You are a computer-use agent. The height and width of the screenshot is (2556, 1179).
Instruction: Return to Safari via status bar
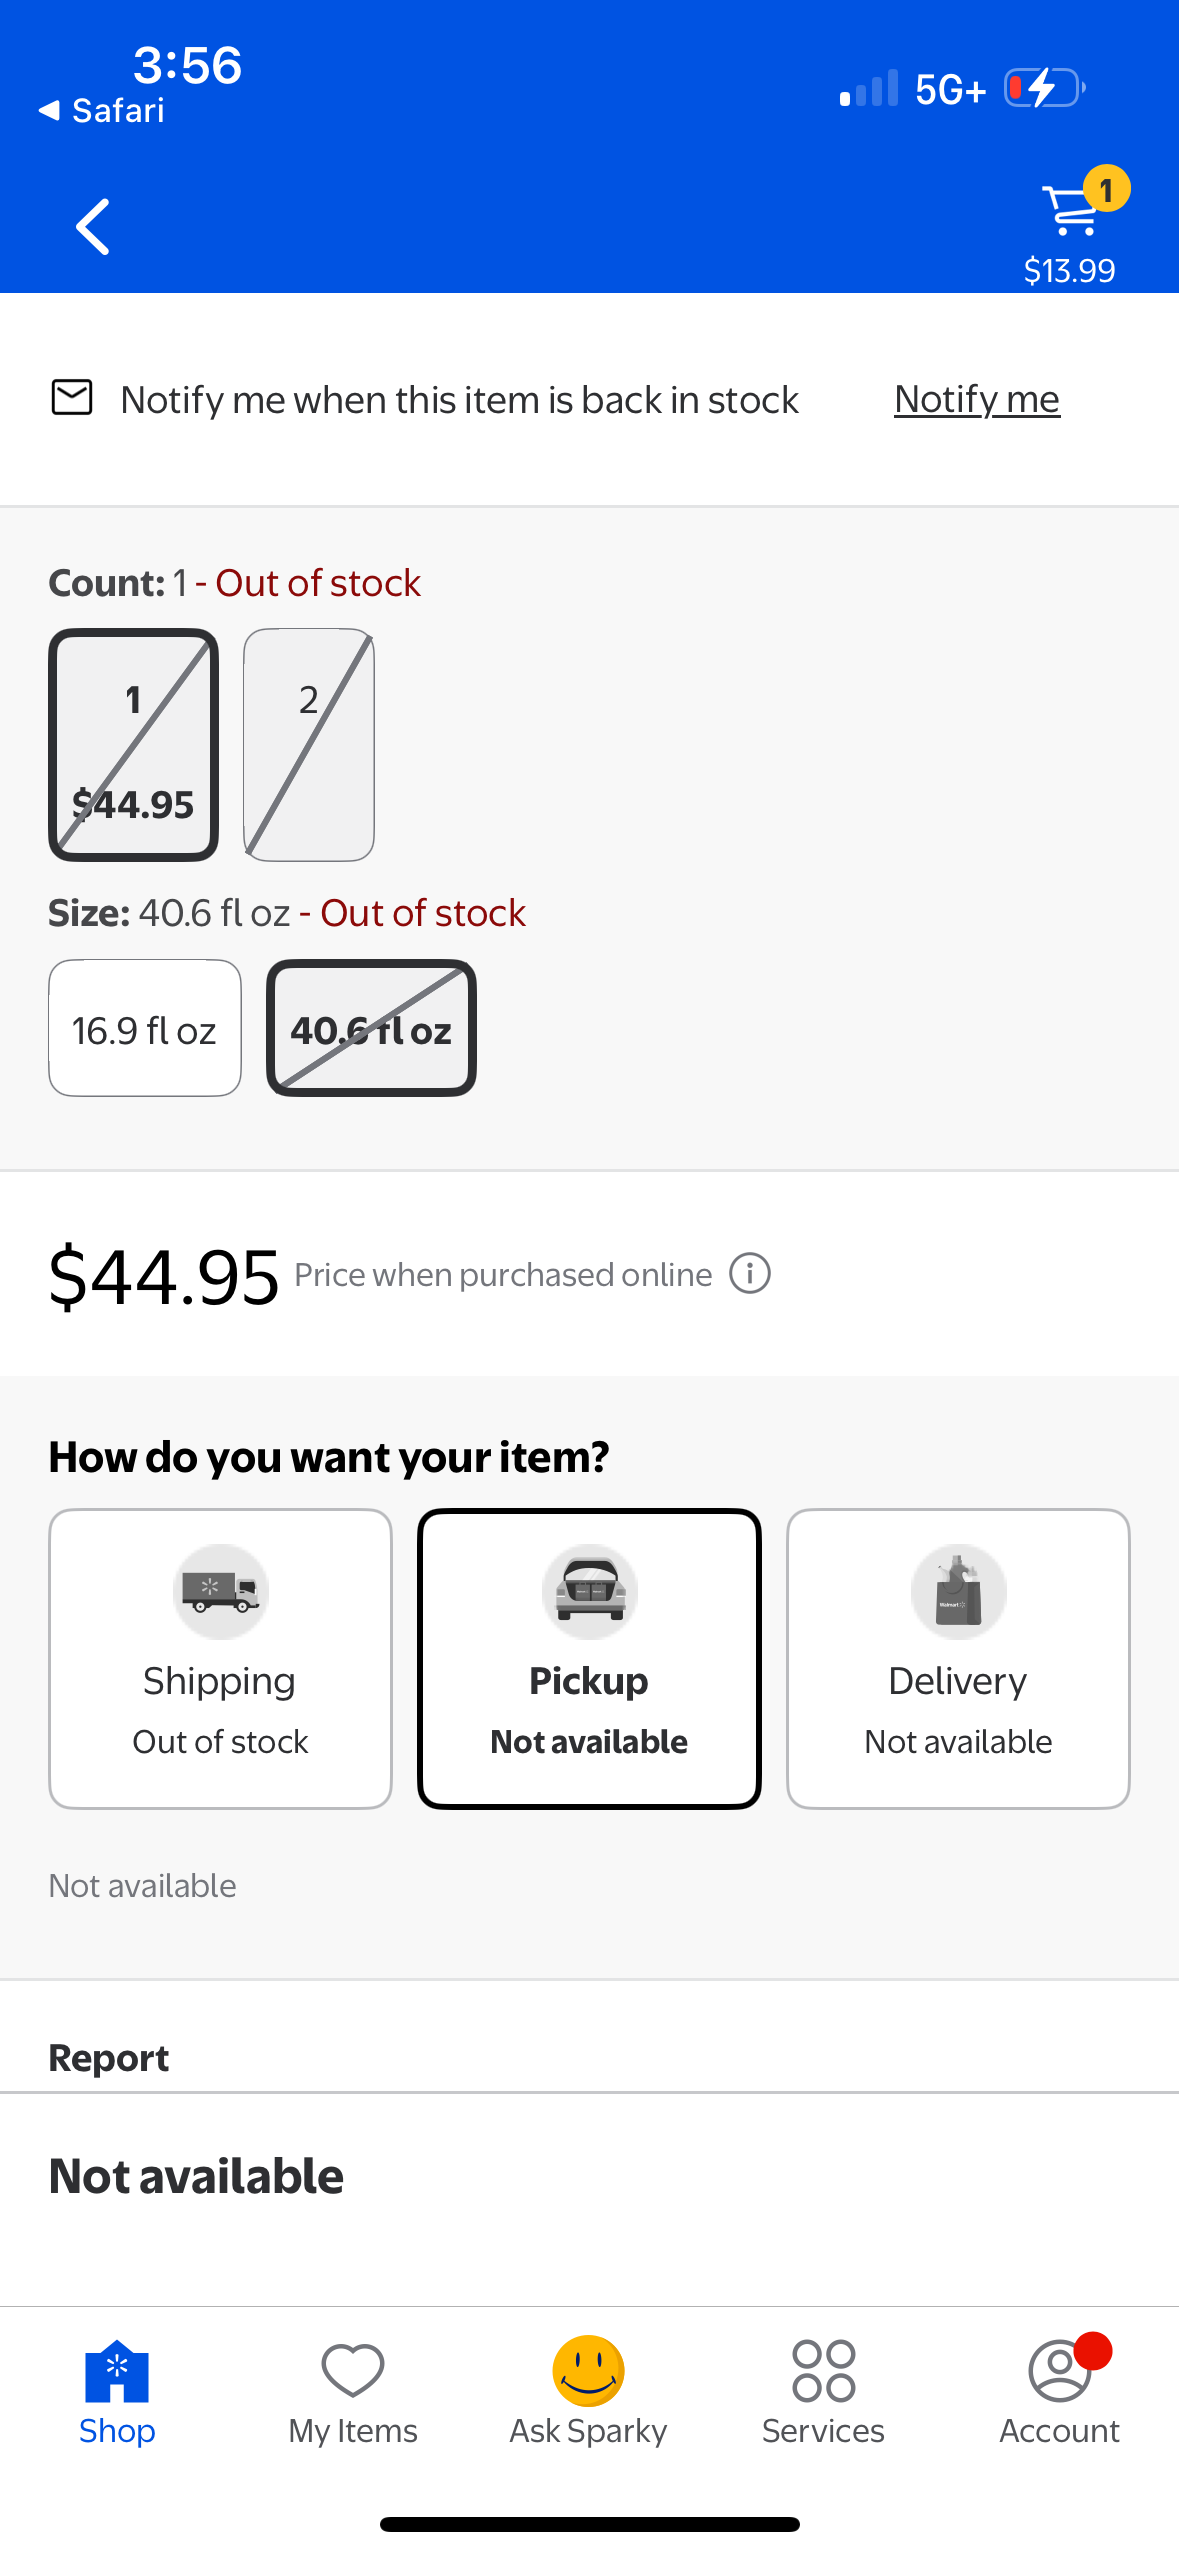pos(102,111)
